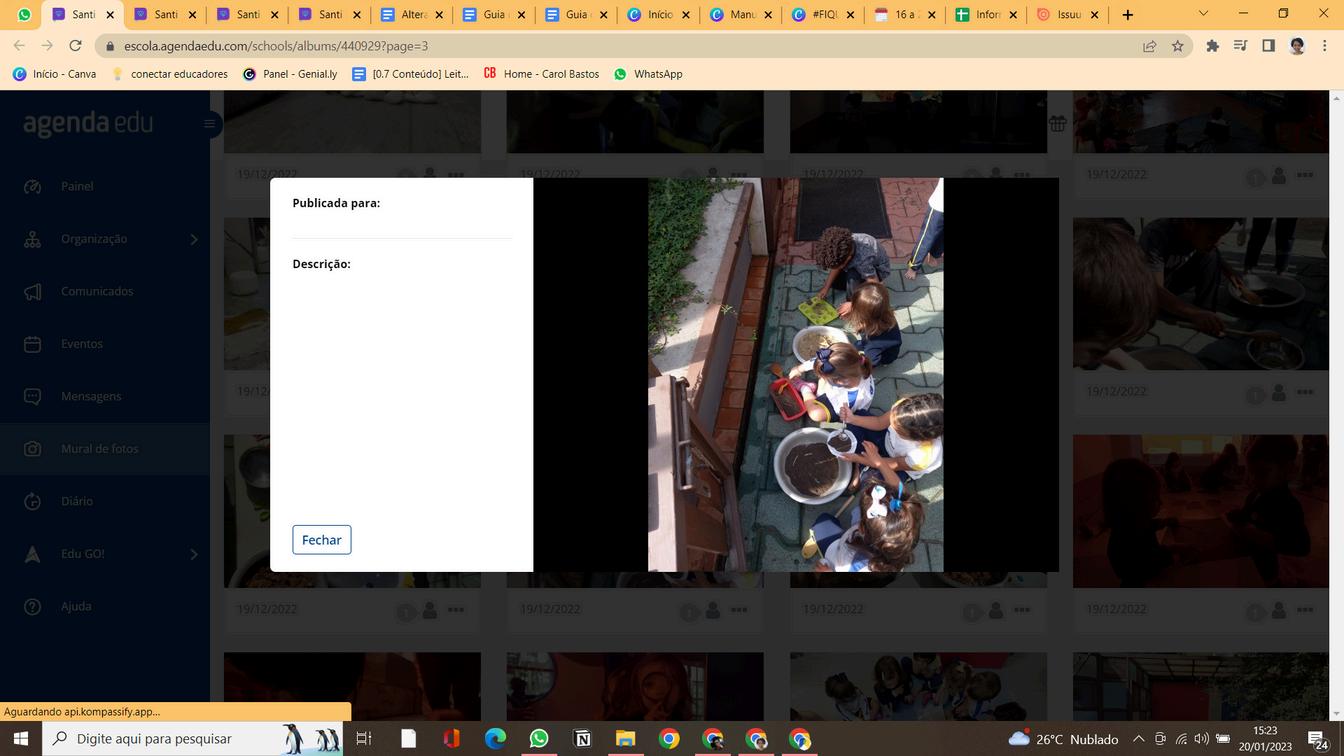Click the volume icon in the system tray
This screenshot has width=1344, height=756.
[x=1201, y=739]
